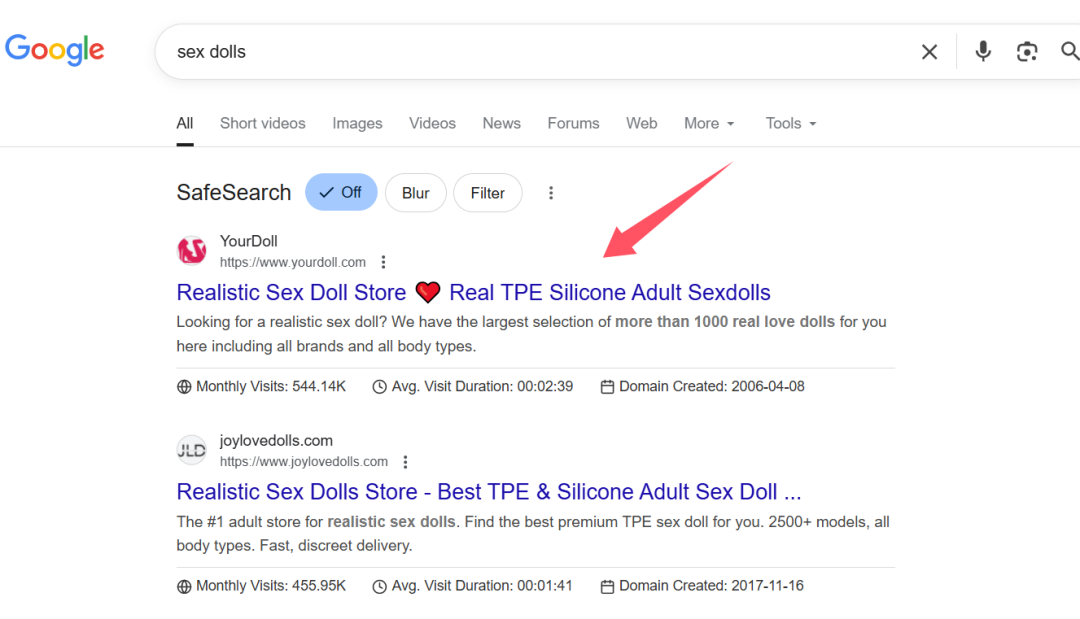Open the 'Realistic Sex Doll Store' result title
The height and width of the screenshot is (619, 1080).
473,292
